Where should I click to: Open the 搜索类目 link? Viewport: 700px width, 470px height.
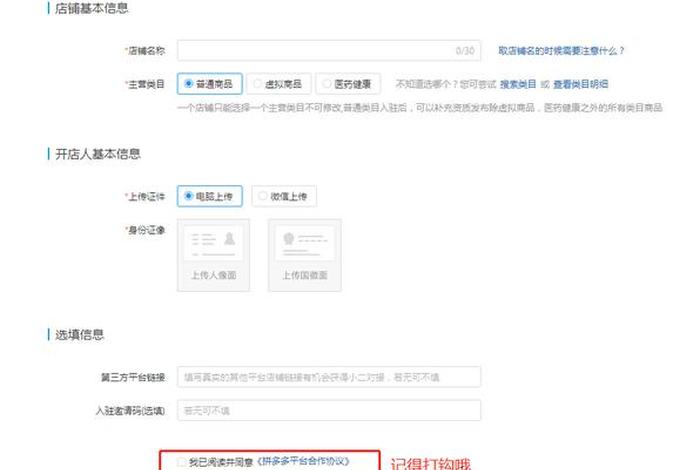click(x=518, y=84)
